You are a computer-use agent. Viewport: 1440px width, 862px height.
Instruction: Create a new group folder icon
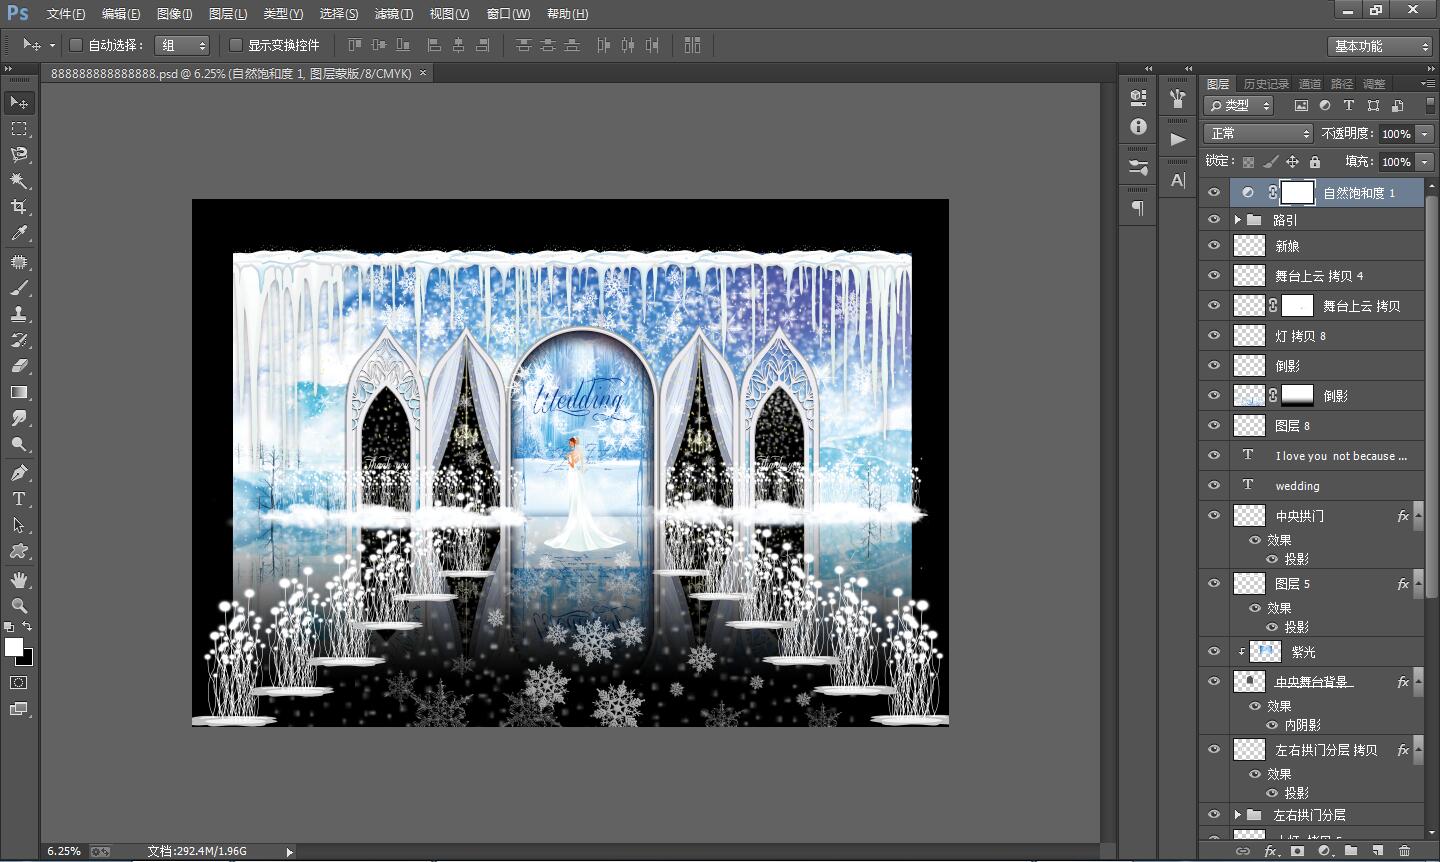pyautogui.click(x=1351, y=851)
